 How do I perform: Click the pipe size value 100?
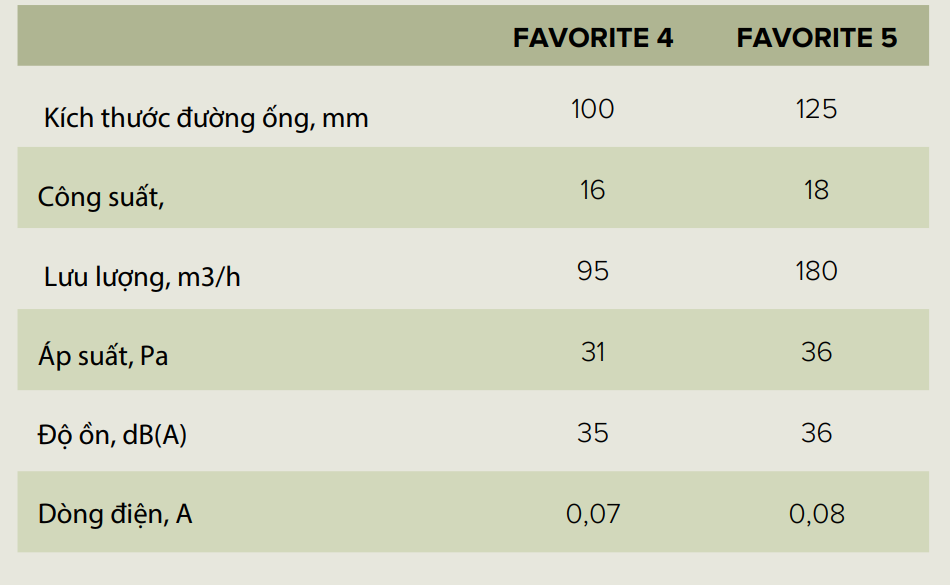point(593,108)
